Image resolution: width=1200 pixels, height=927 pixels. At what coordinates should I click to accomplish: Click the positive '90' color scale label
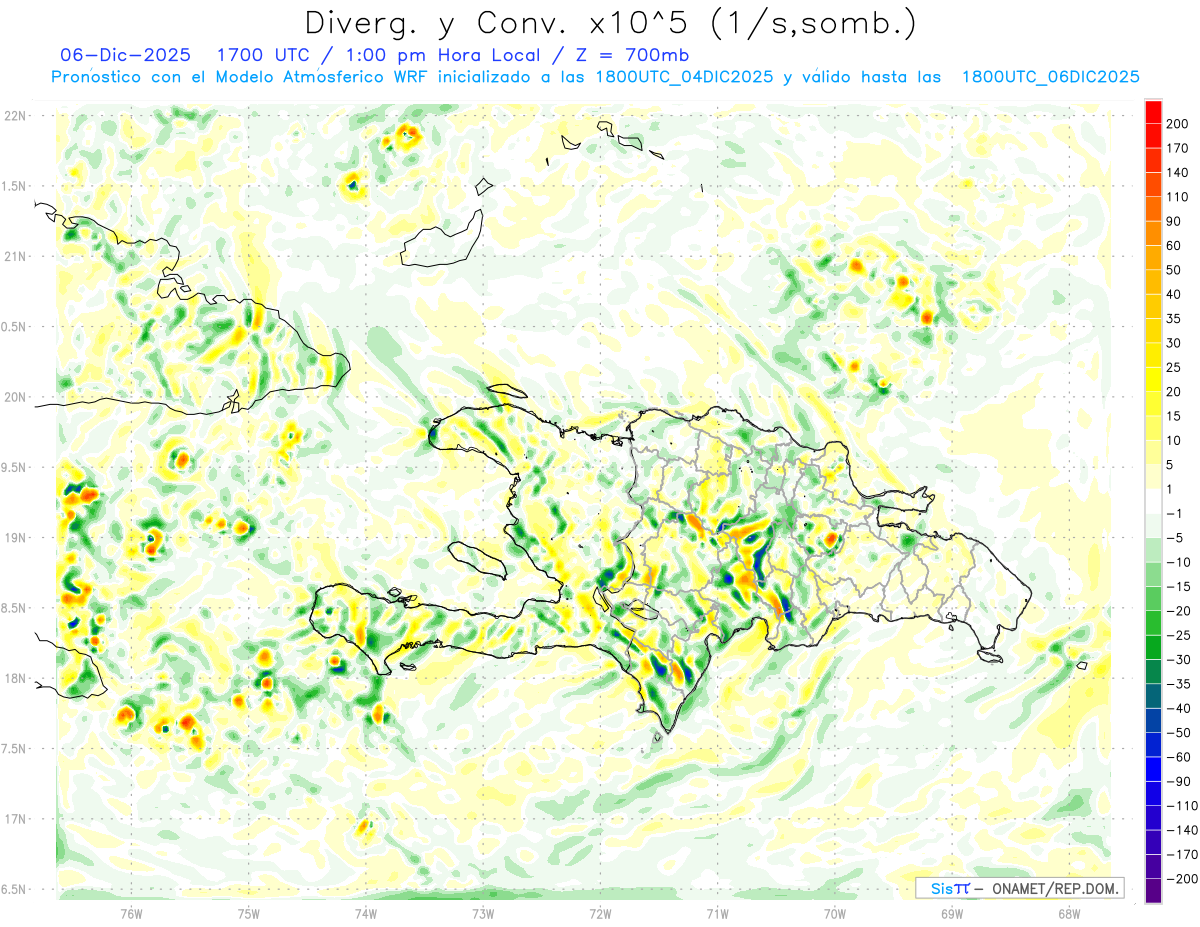coord(1174,222)
